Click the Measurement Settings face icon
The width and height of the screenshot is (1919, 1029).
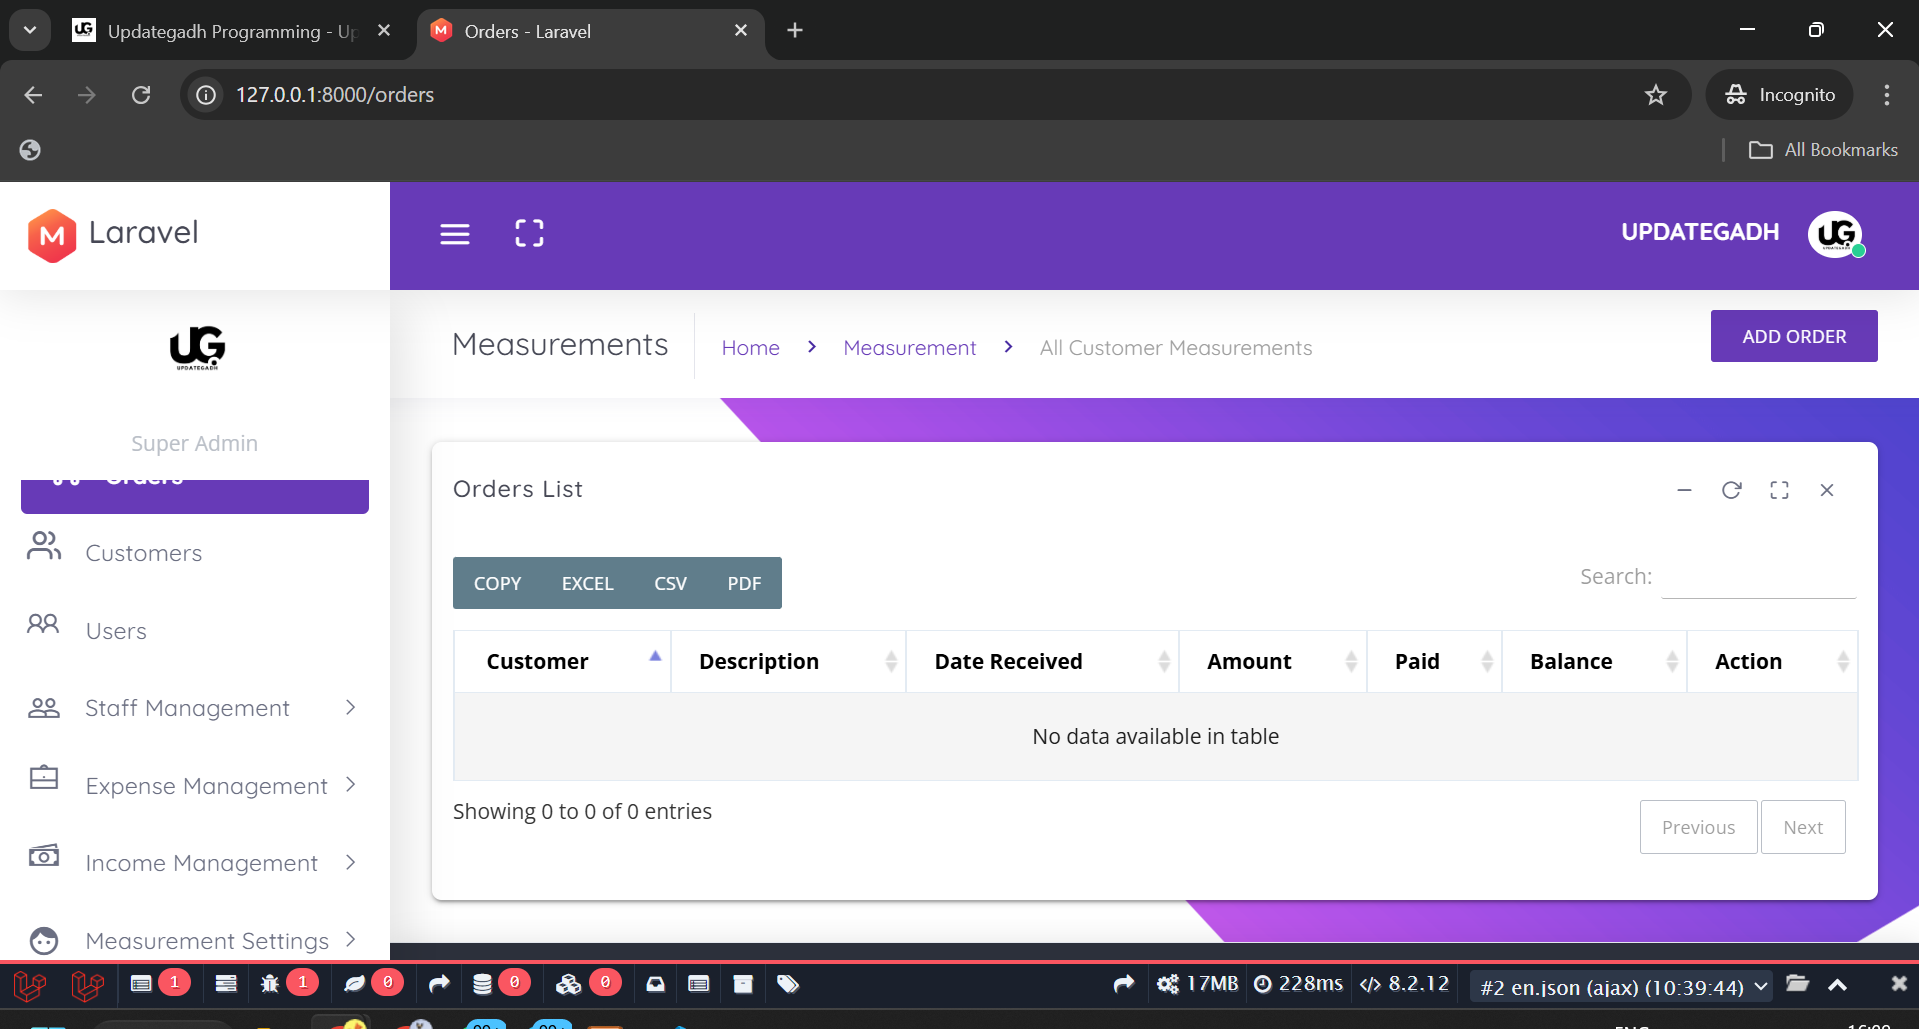pos(44,941)
